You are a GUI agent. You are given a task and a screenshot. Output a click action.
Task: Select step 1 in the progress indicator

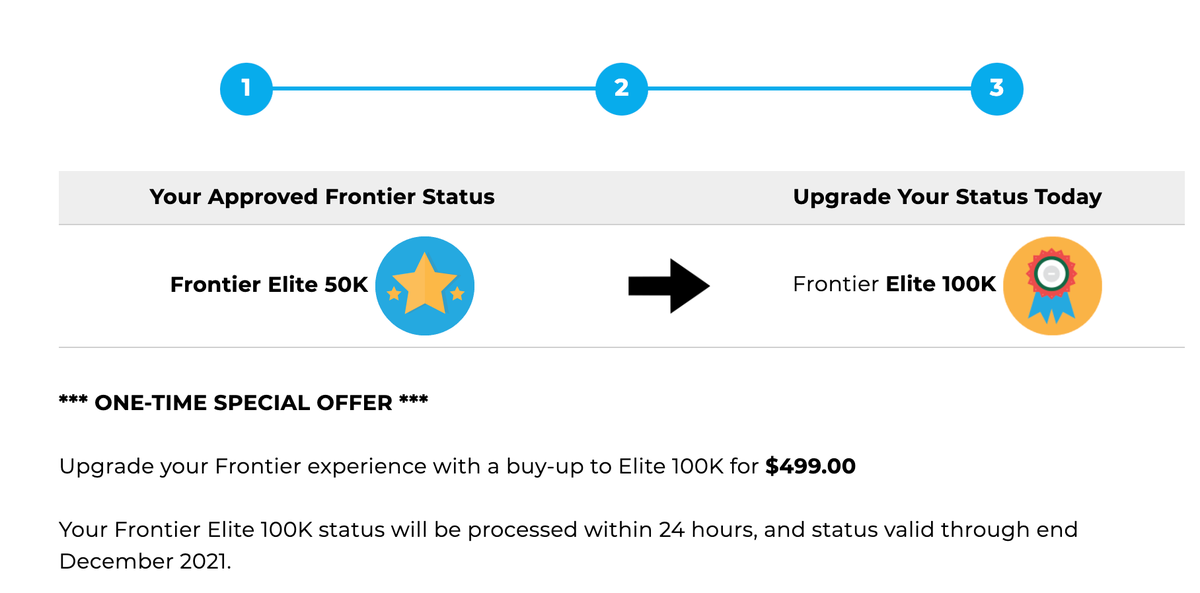tap(246, 88)
